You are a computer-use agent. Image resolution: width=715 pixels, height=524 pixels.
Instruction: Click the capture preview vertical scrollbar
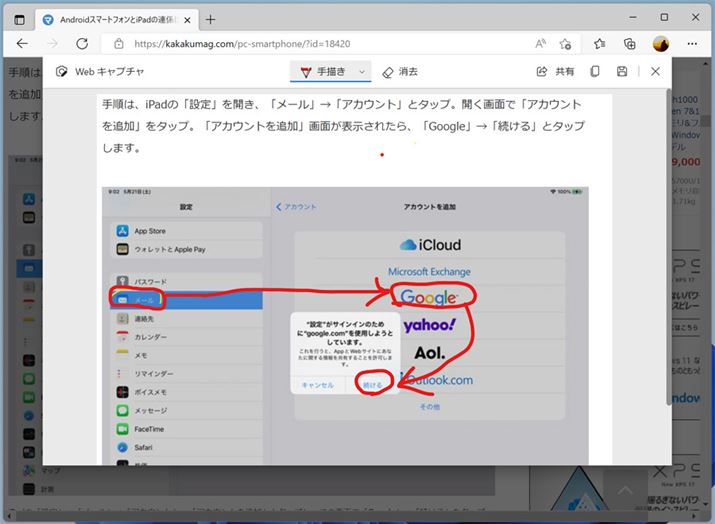point(668,250)
